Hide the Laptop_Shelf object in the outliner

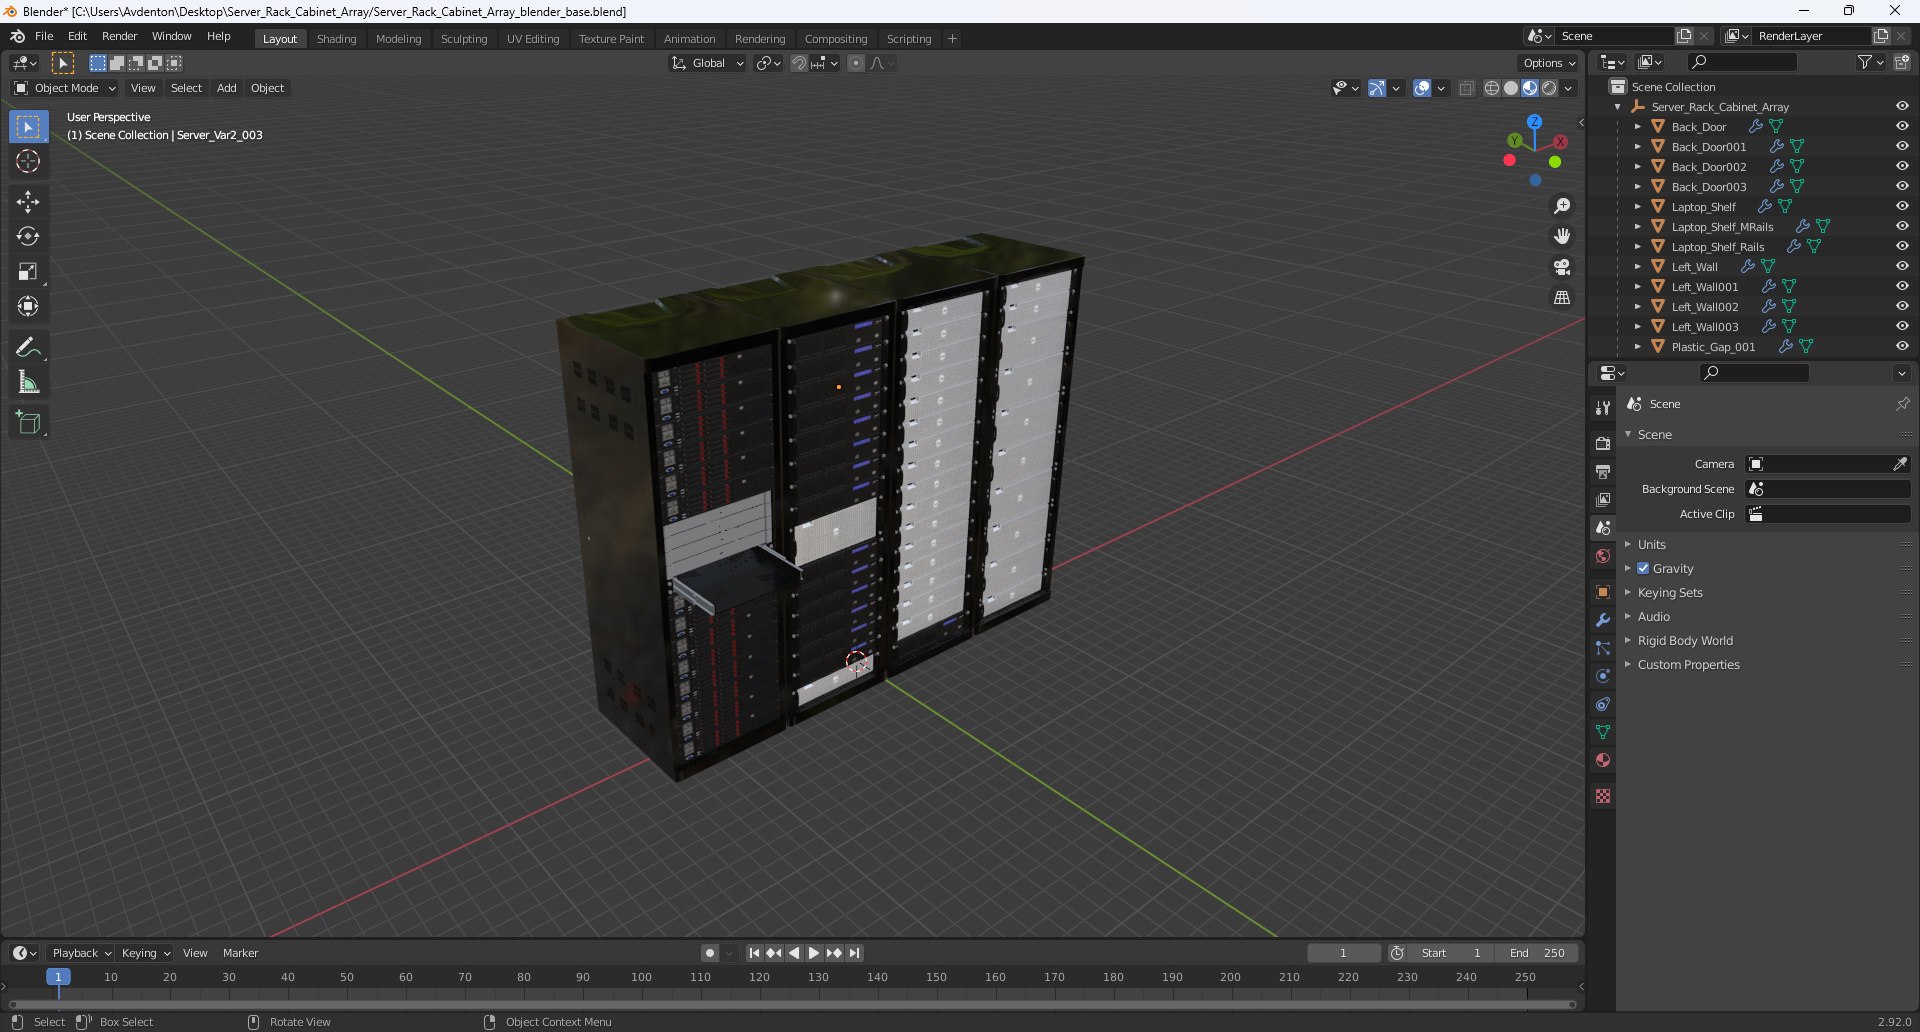tap(1901, 206)
